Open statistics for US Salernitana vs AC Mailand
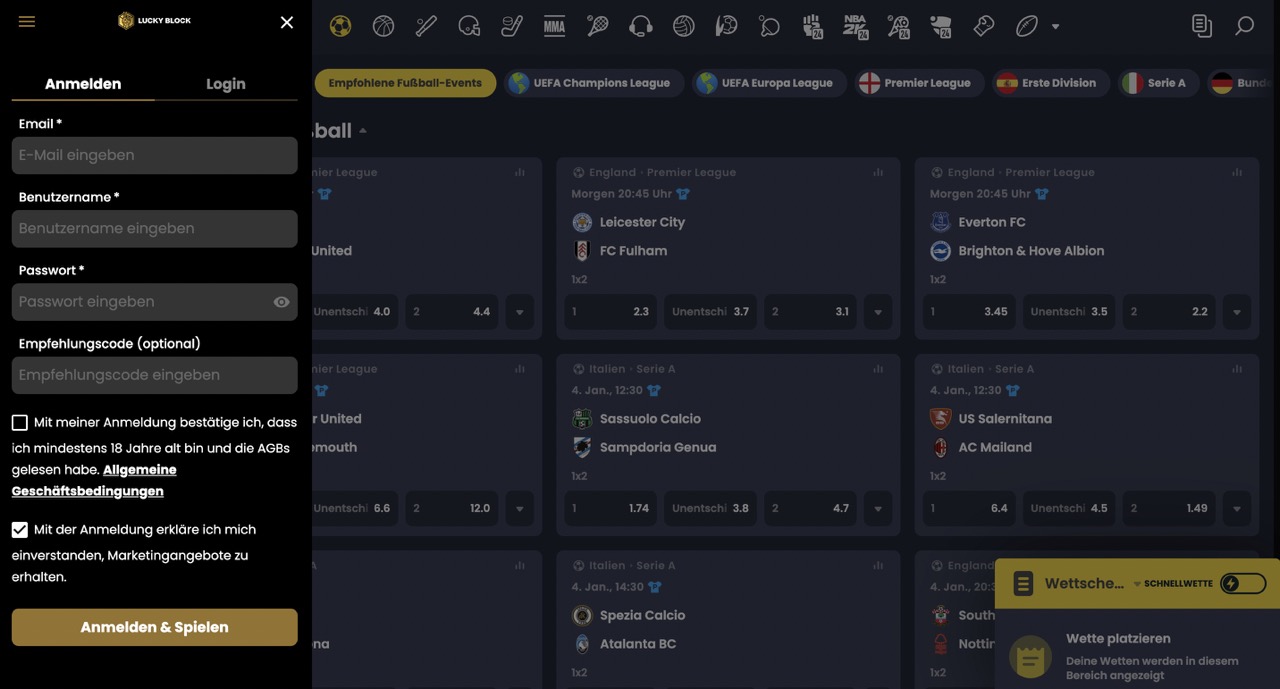 pyautogui.click(x=1237, y=369)
